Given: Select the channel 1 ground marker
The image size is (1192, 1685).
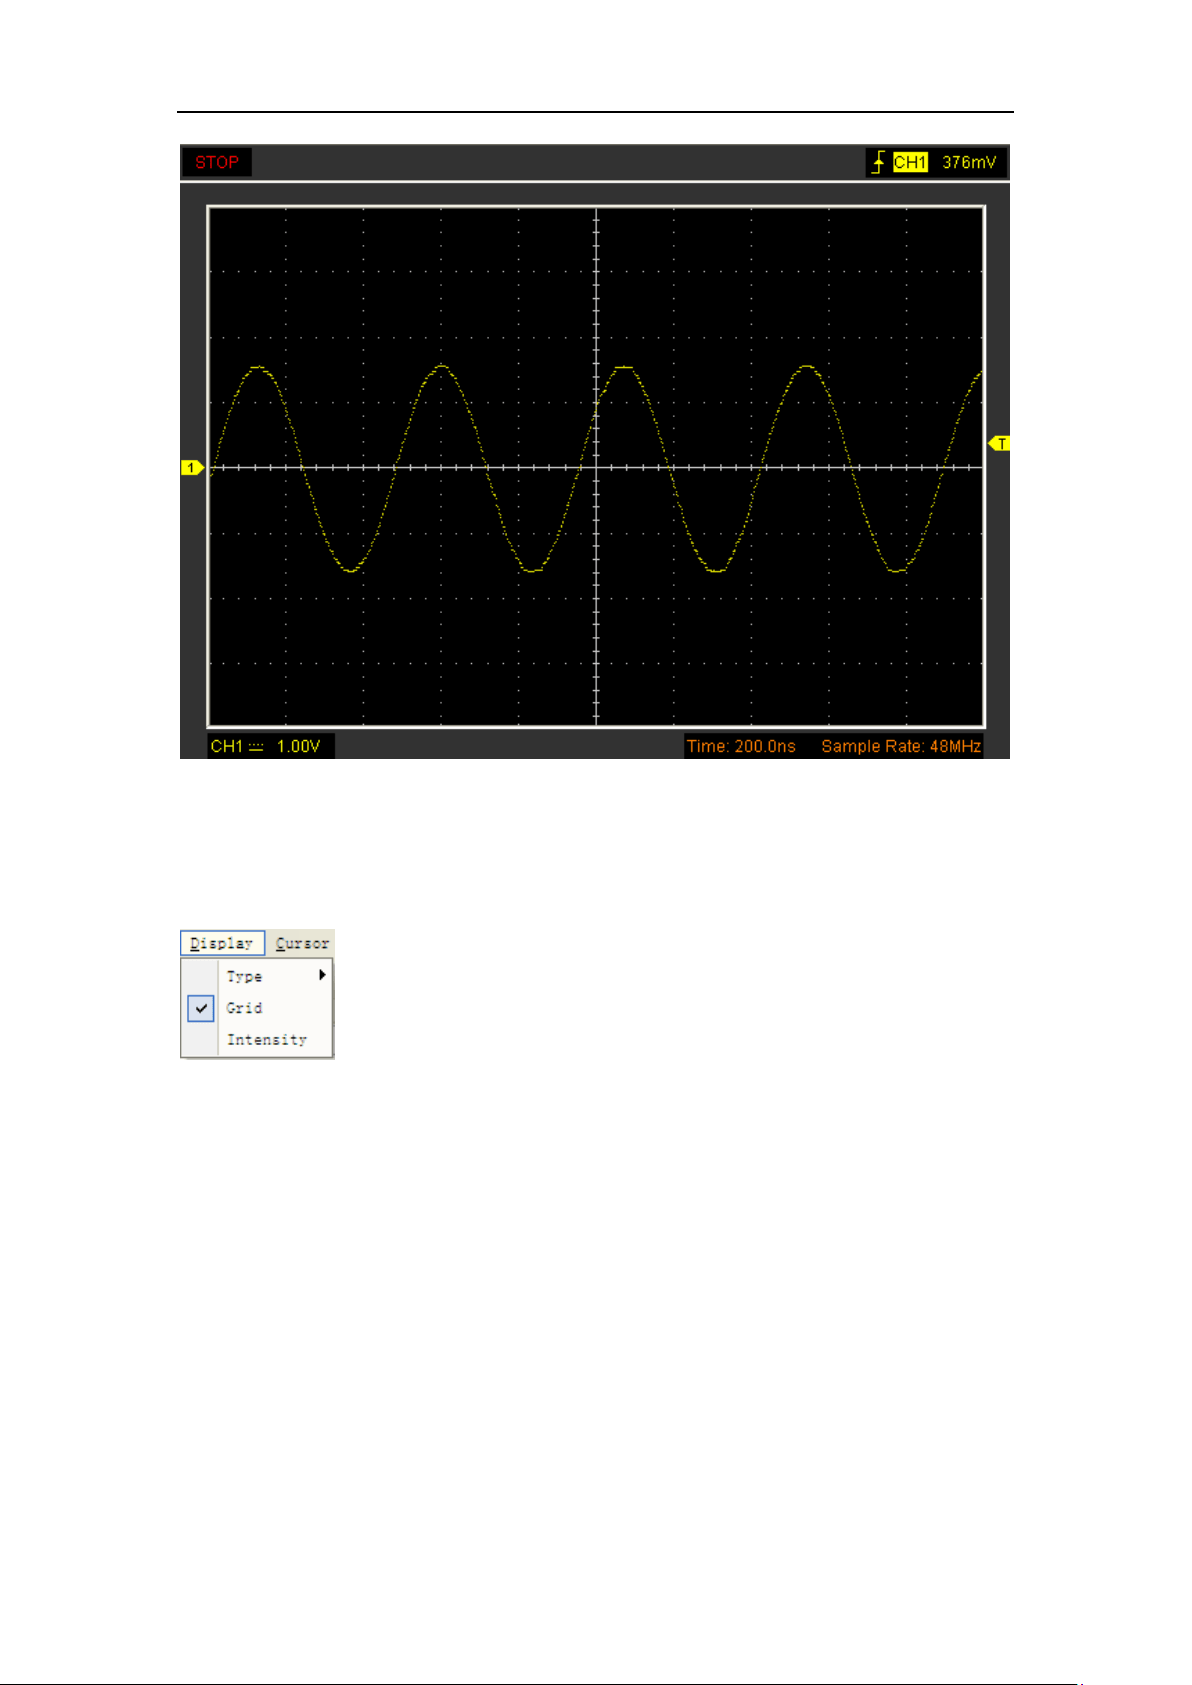Looking at the screenshot, I should (192, 468).
